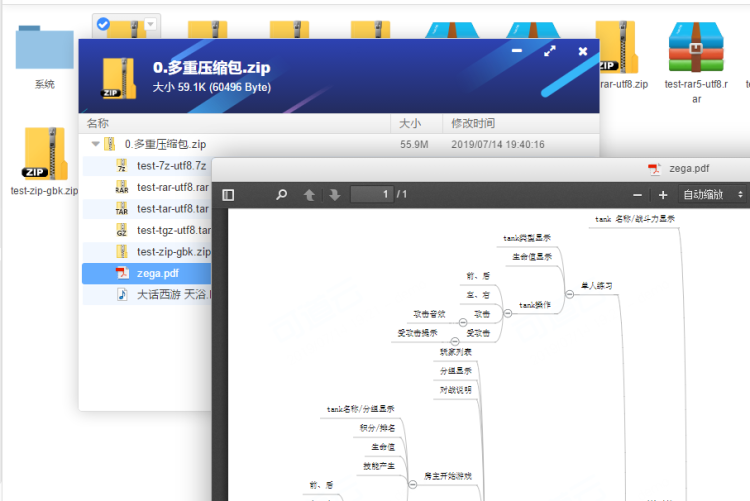
Task: Go to previous PDF page
Action: click(310, 194)
